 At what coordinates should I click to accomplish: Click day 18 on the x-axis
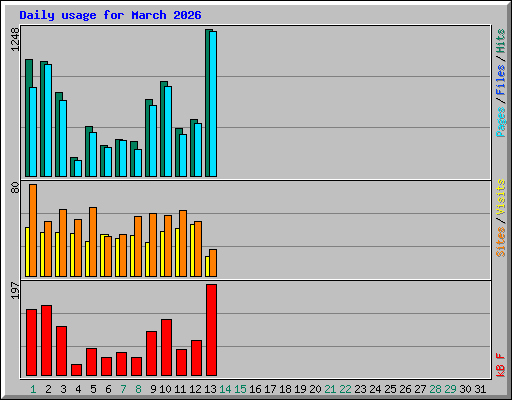click(285, 389)
